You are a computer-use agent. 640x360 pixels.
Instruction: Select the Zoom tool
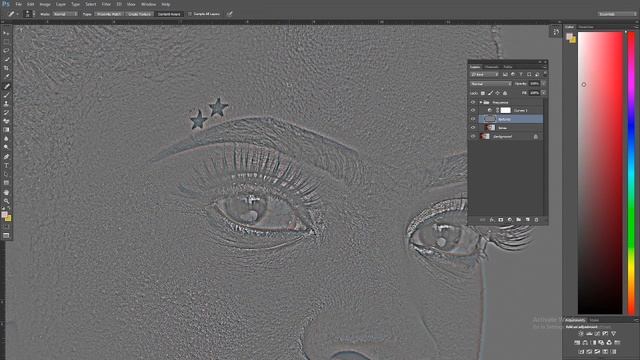tap(6, 201)
